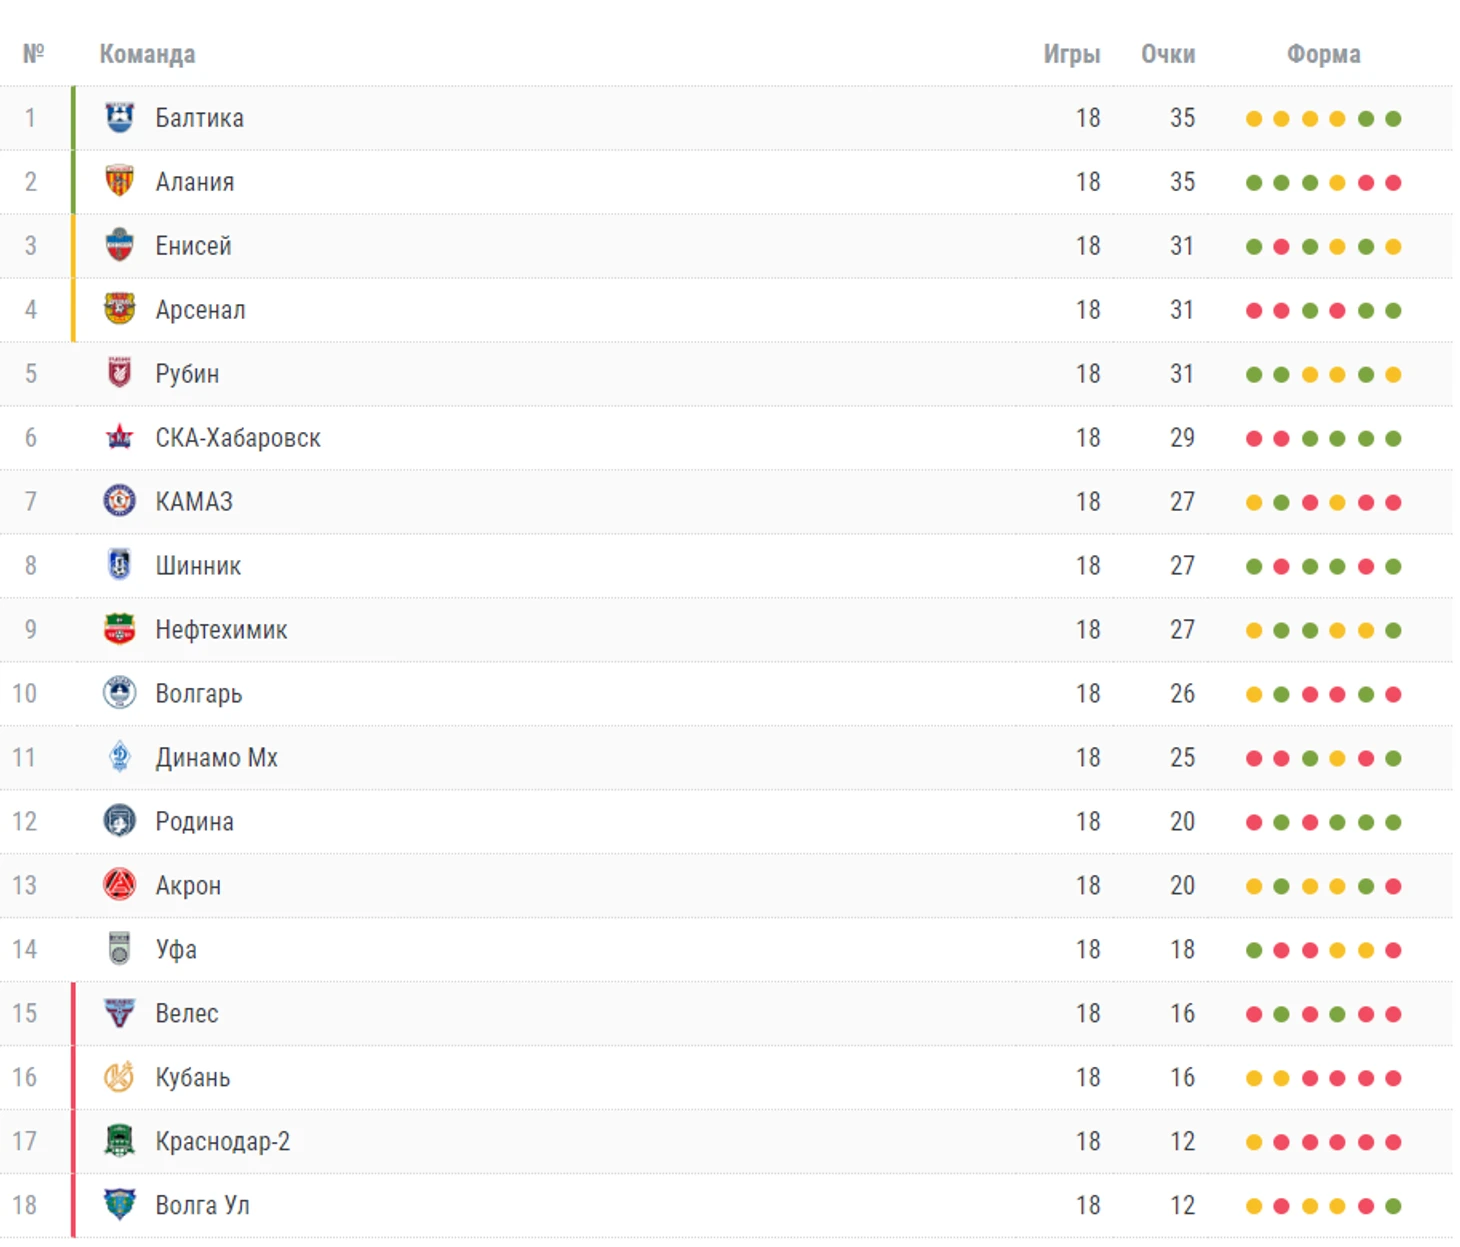Viewport: 1460px width, 1247px height.
Task: Select the Рубин crest icon
Action: point(119,373)
